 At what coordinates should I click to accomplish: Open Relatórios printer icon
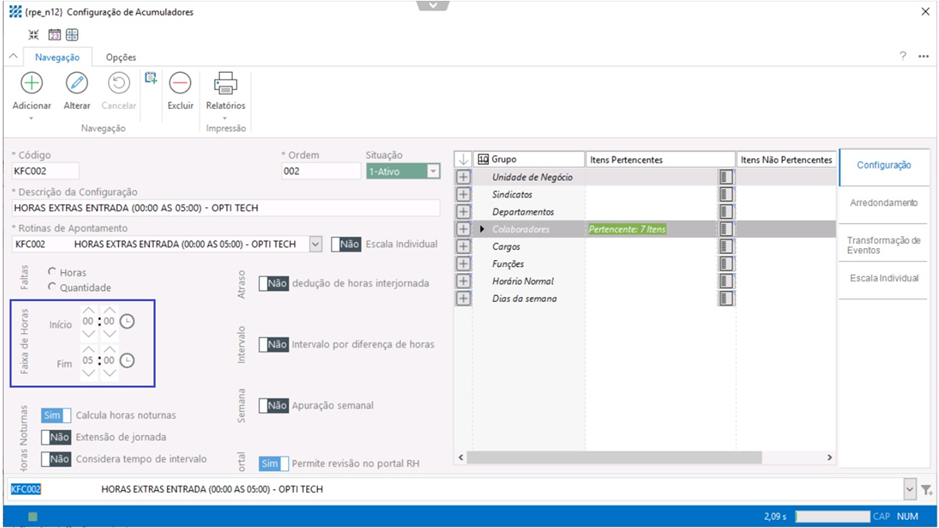pyautogui.click(x=225, y=83)
